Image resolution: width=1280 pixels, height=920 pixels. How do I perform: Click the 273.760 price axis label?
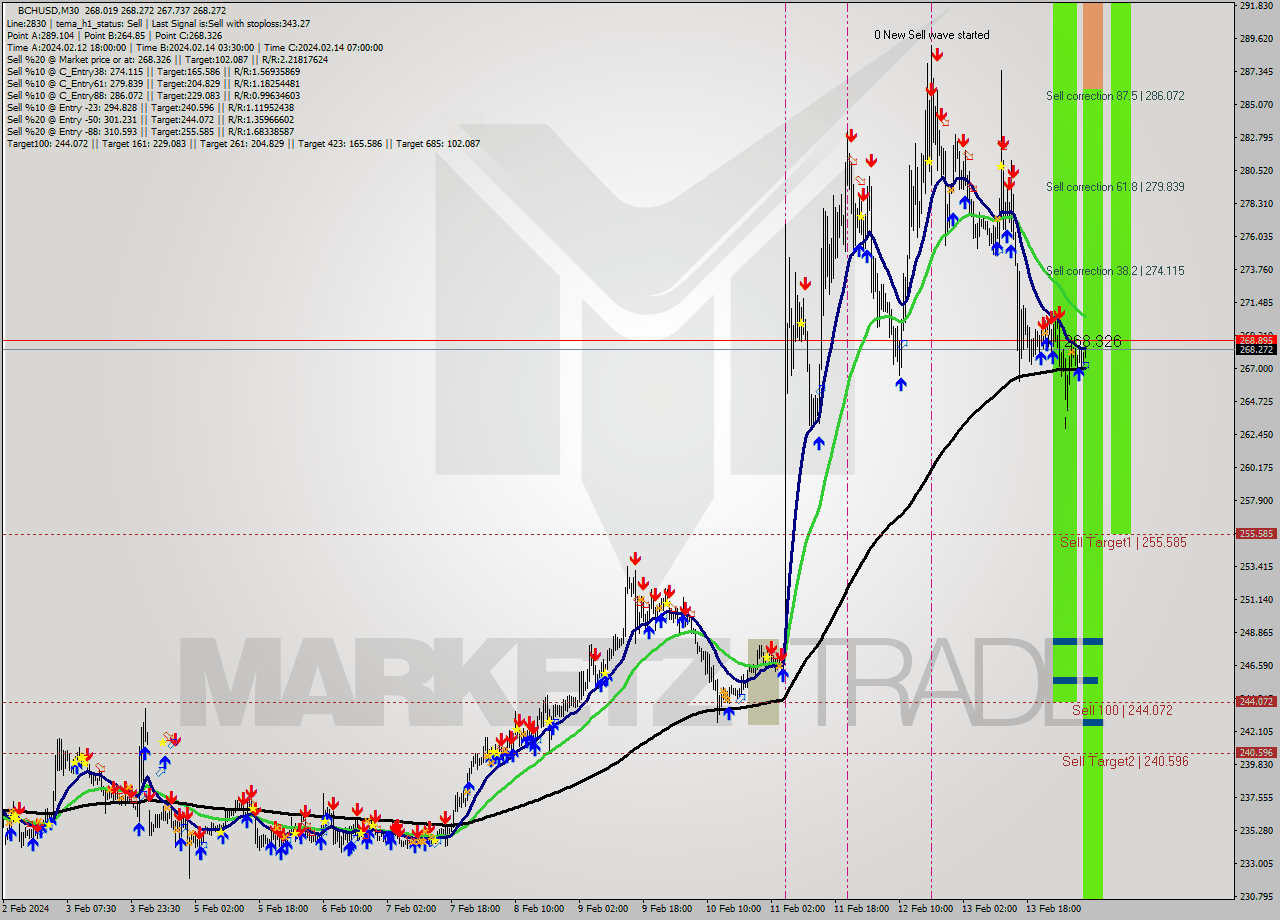click(1256, 270)
